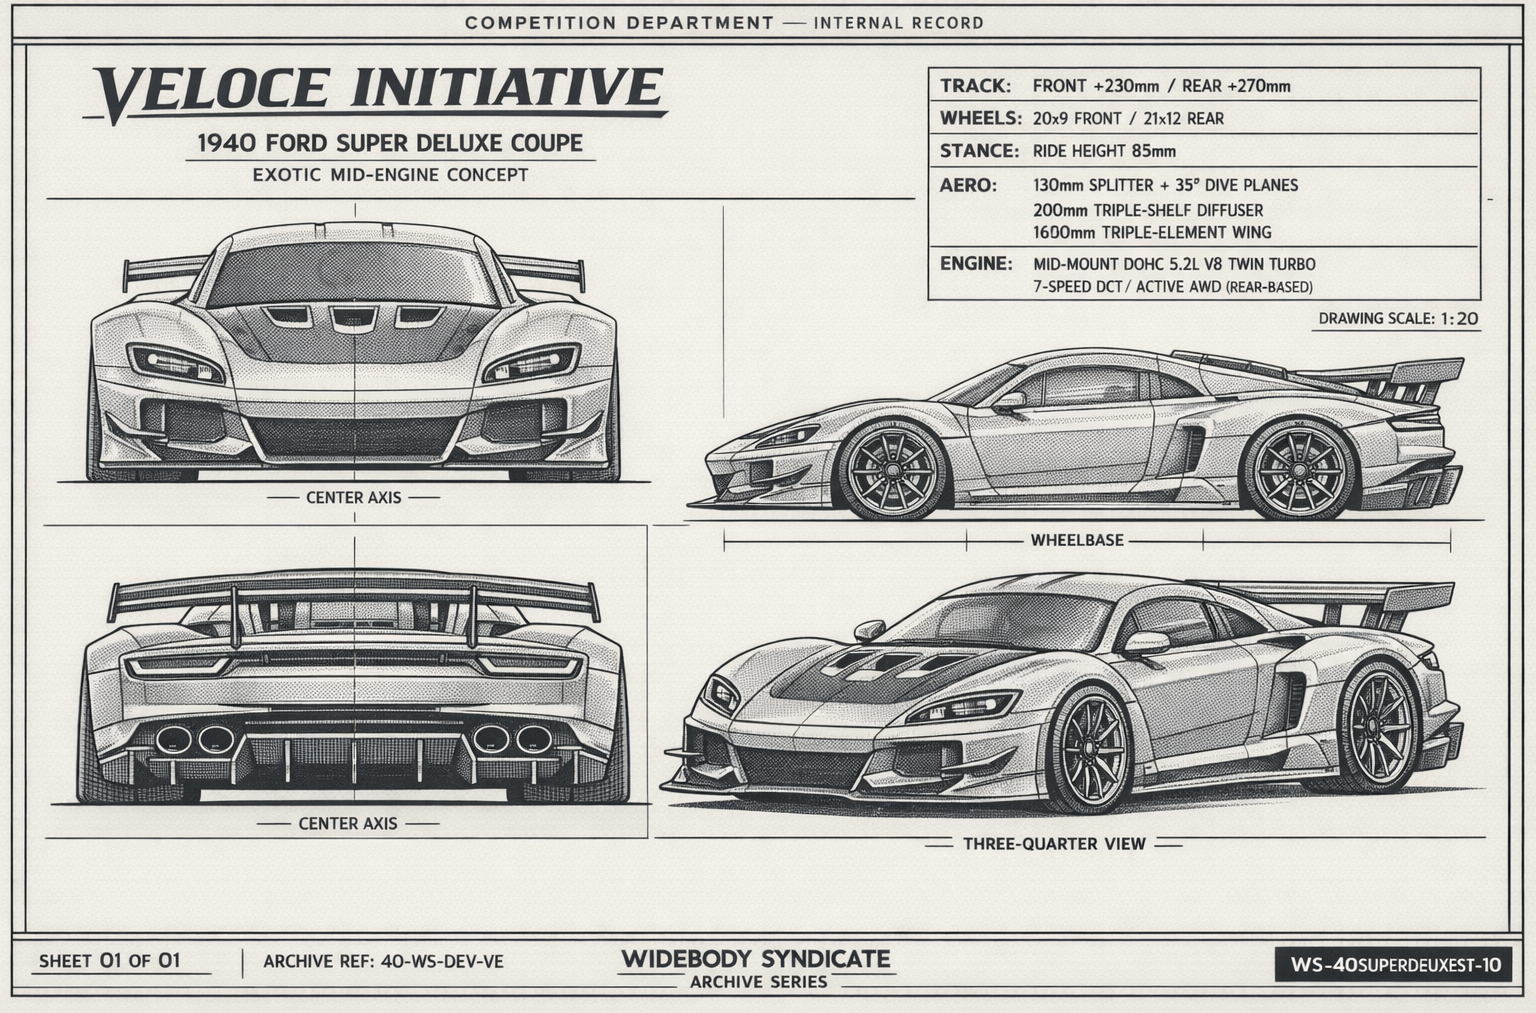Screen dimensions: 1536x1013
Task: Click 'FRONT +230mm / REAR +270mm' value
Action: click(x=1161, y=86)
